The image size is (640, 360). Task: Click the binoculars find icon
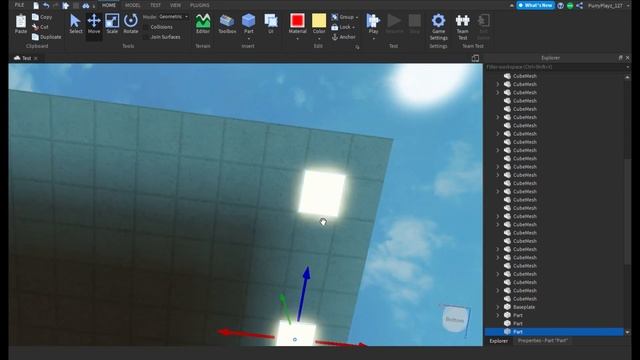[x=86, y=5]
